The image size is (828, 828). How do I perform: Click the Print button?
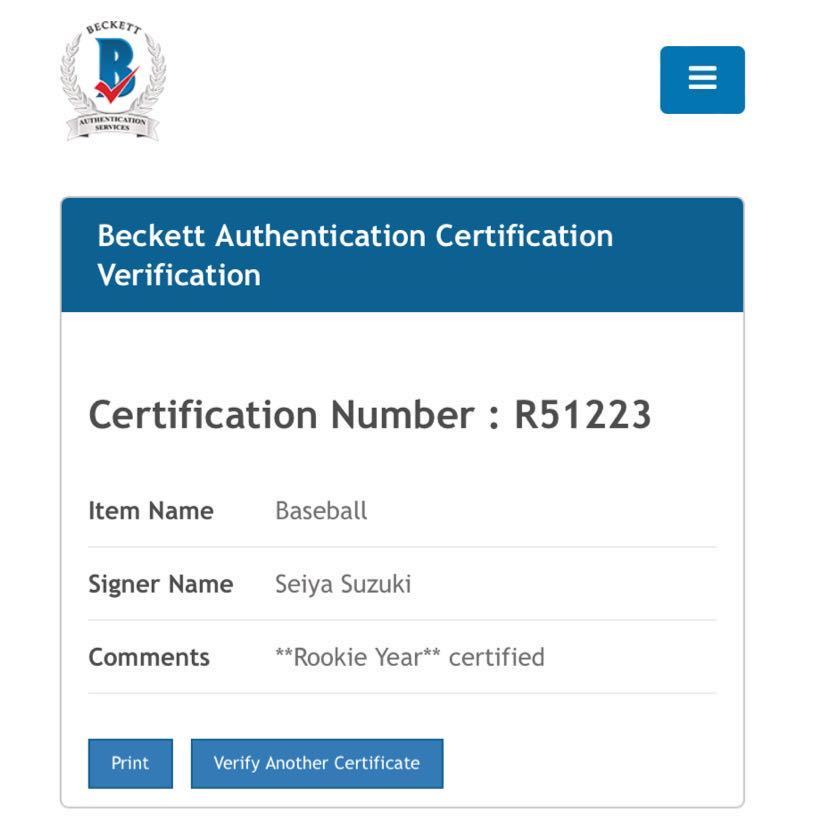pos(130,763)
